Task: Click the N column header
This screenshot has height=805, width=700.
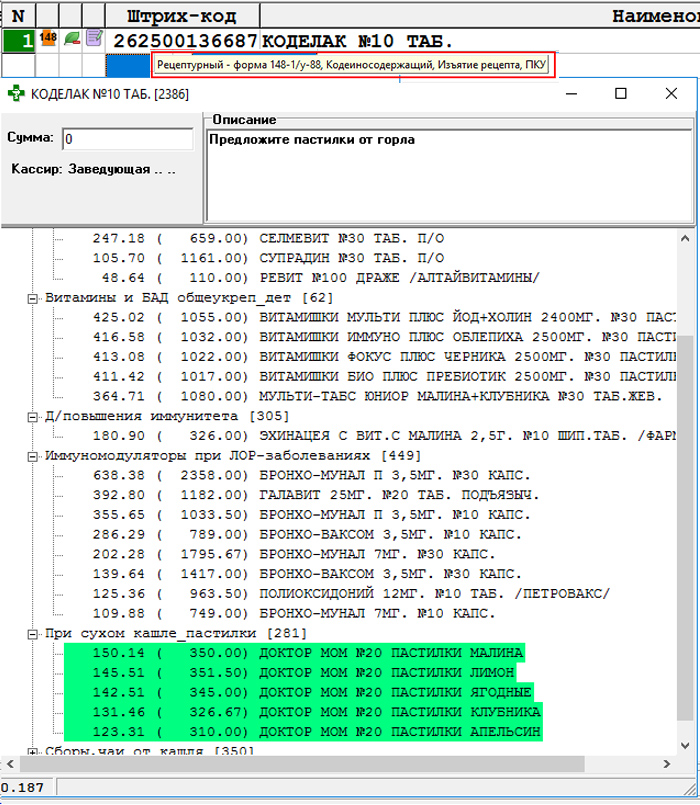Action: point(18,16)
